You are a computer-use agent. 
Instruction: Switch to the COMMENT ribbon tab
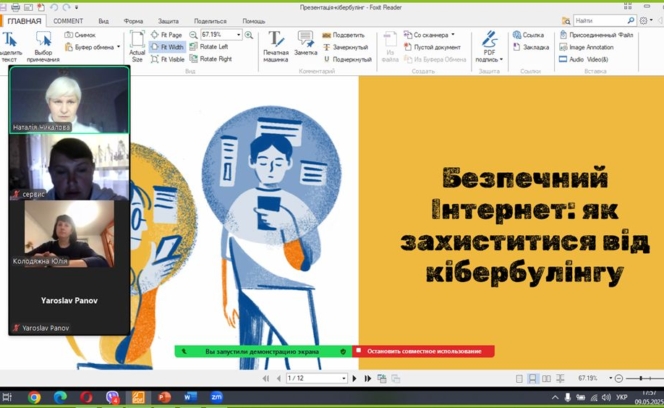(x=68, y=20)
